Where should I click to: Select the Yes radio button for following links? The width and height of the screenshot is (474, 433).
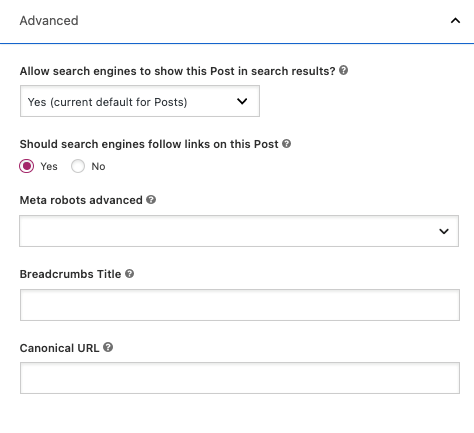[27, 166]
